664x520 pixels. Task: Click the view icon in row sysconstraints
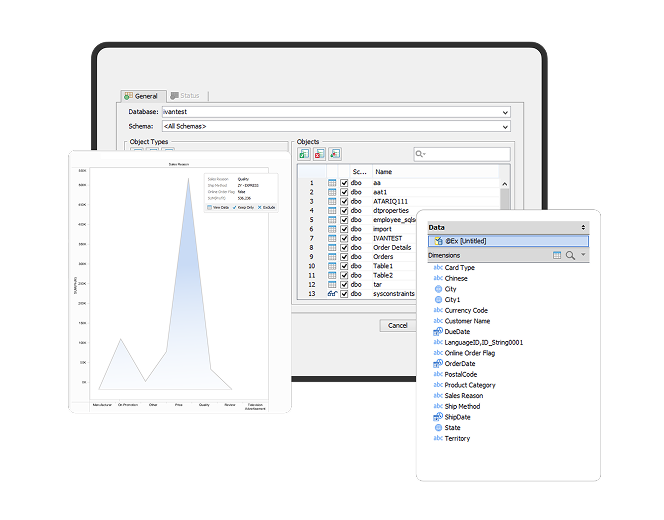click(x=332, y=294)
